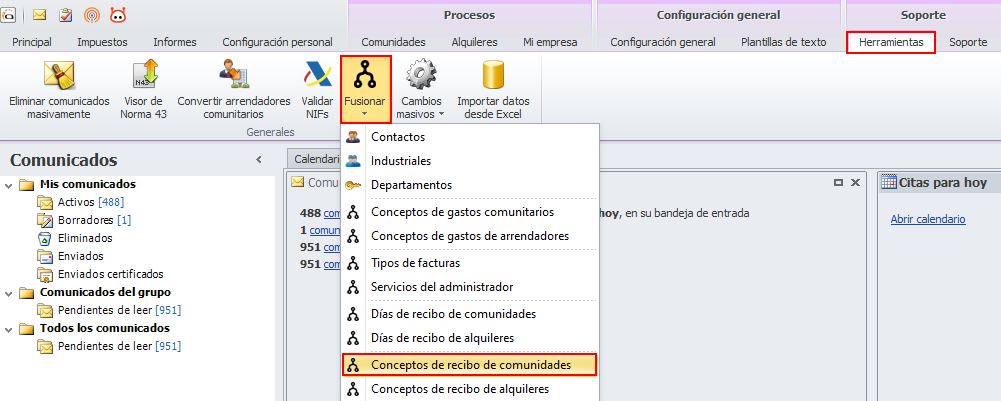Collapse the Todos los comunicados node
Screen dimensions: 1001x401
[8, 329]
